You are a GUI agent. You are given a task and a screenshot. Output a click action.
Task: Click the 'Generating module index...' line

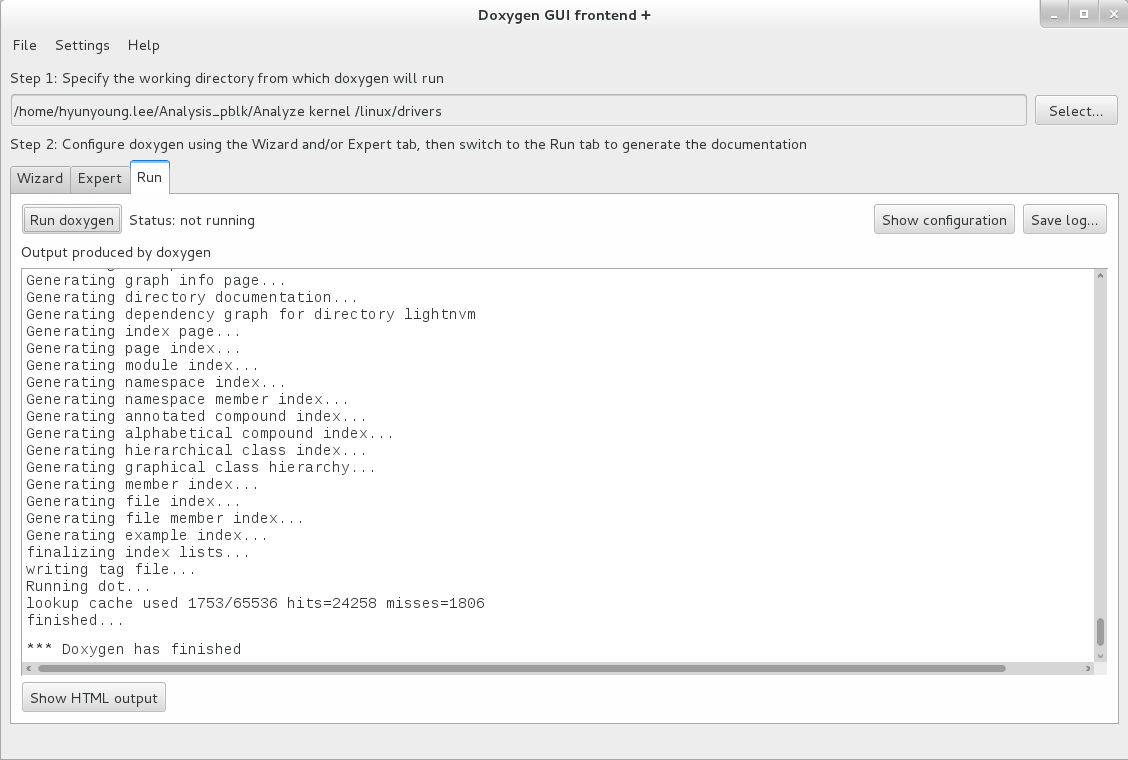142,366
